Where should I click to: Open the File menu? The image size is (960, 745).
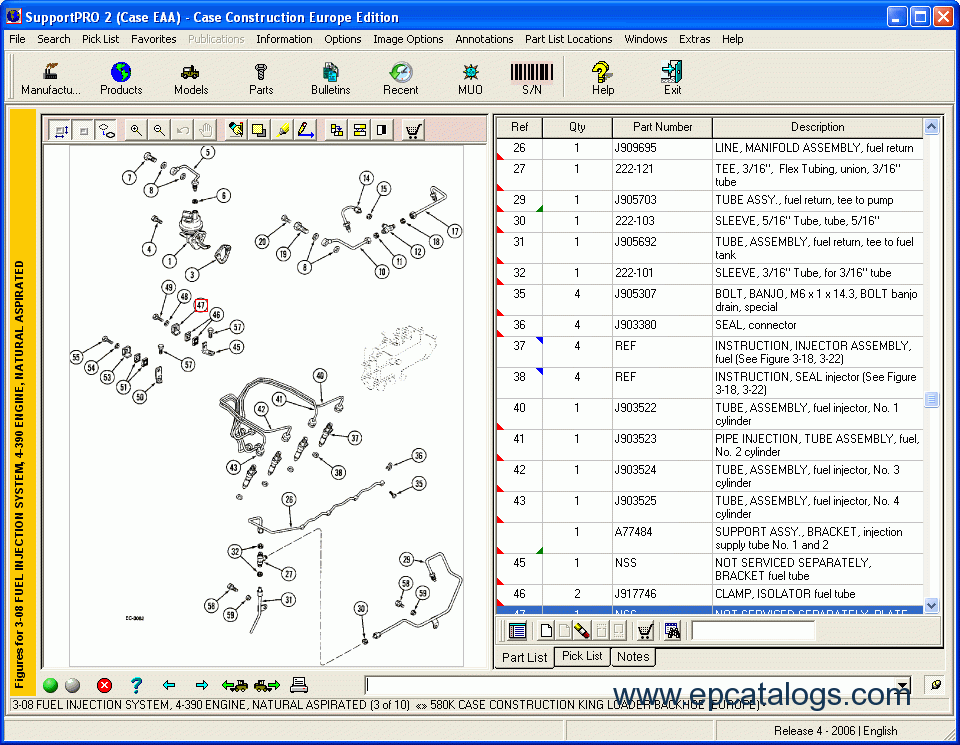click(x=17, y=39)
